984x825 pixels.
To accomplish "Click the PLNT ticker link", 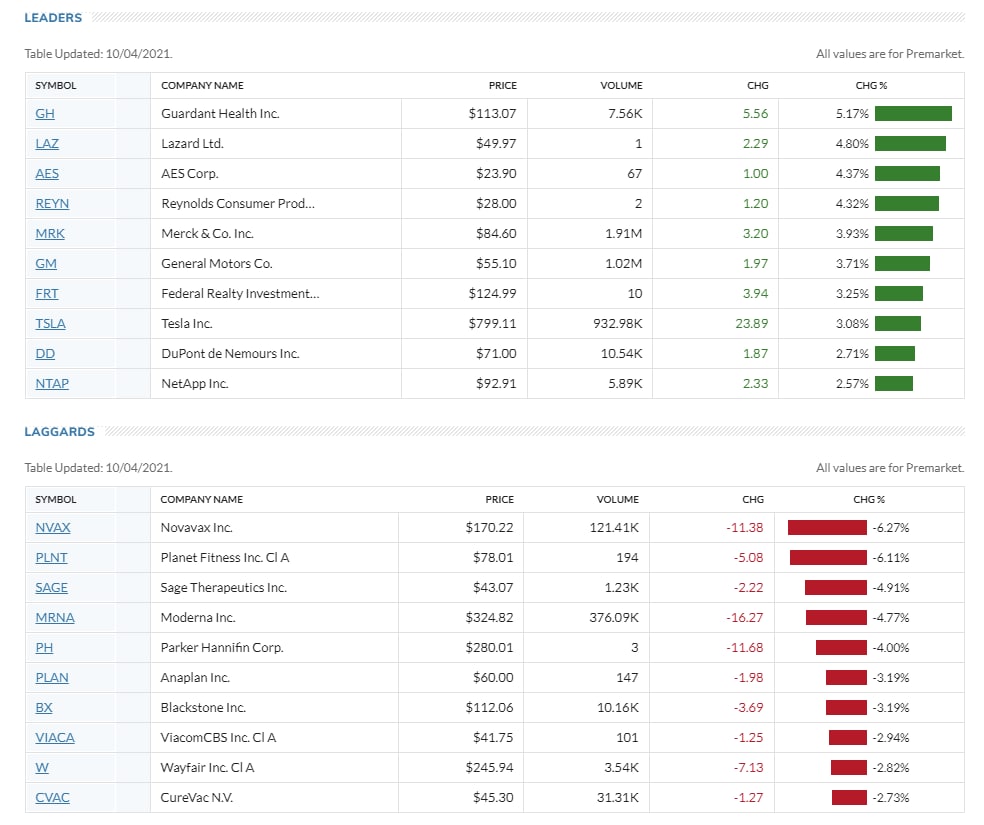I will tap(51, 558).
